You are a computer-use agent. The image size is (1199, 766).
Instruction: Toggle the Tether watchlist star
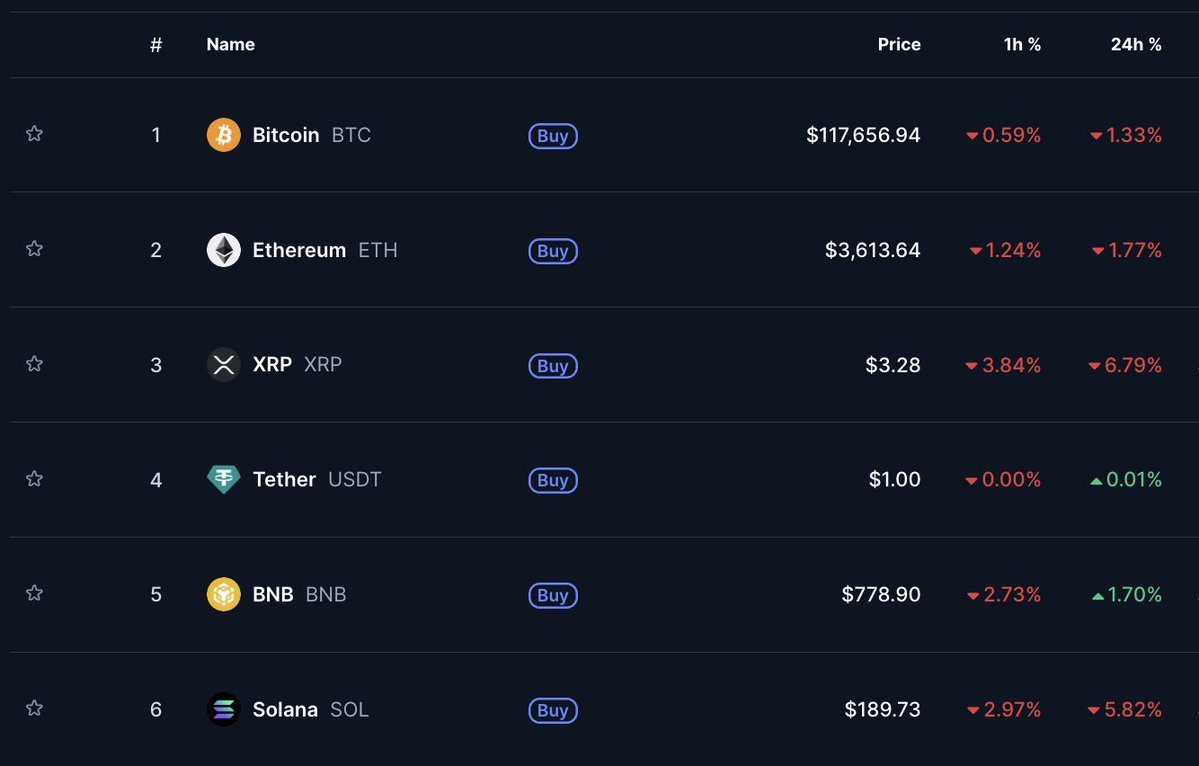point(34,479)
